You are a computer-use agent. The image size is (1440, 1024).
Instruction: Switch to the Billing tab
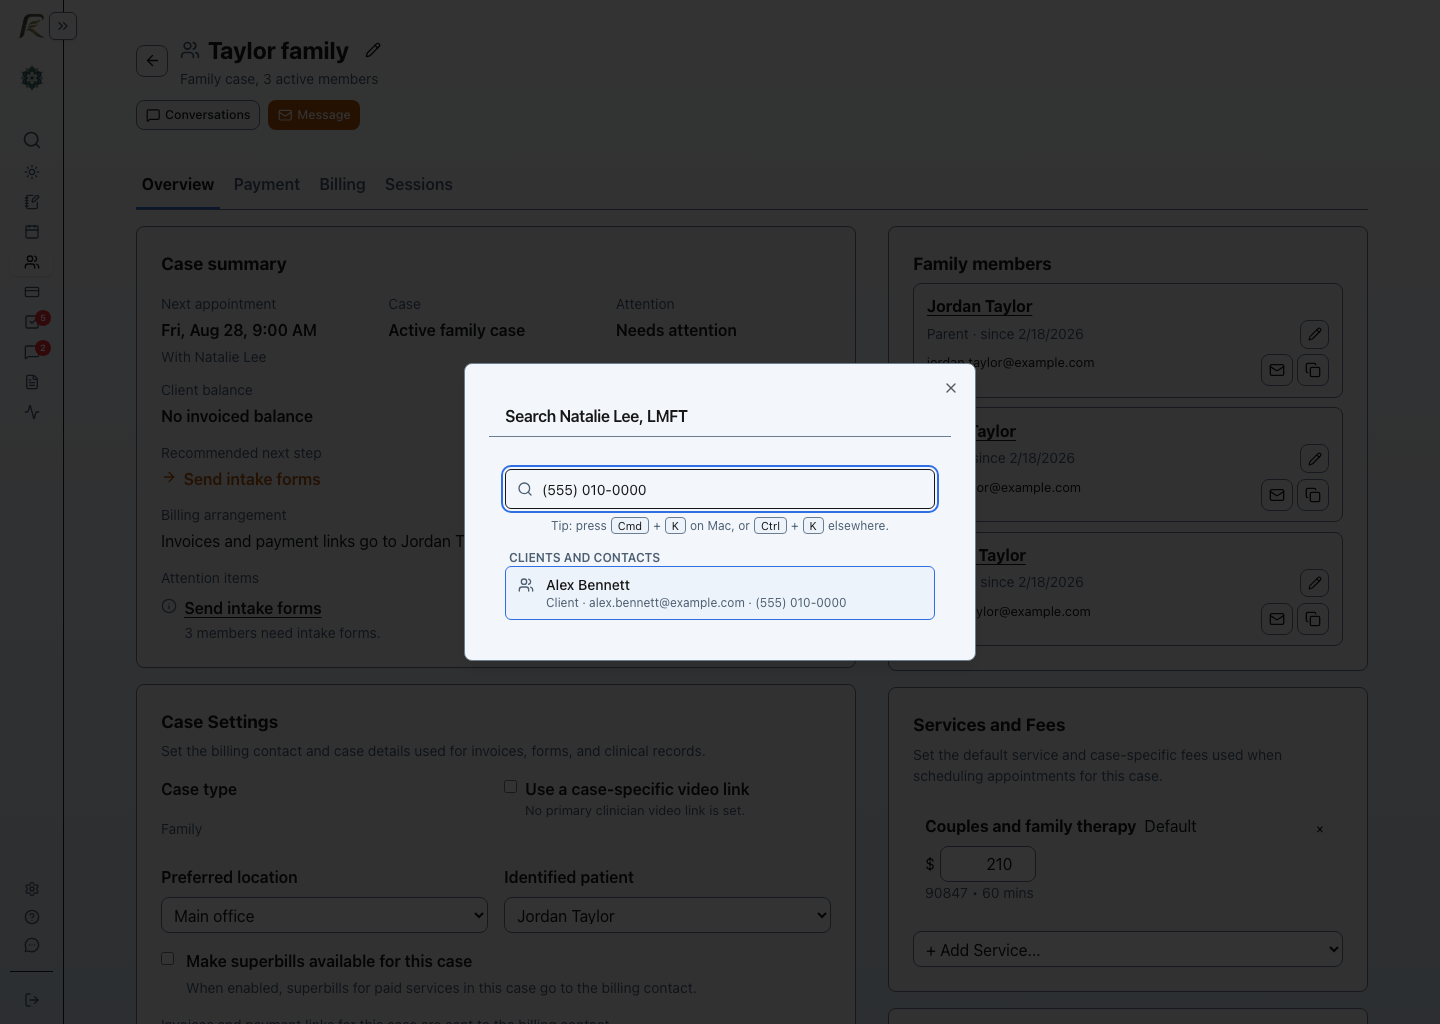click(x=342, y=184)
